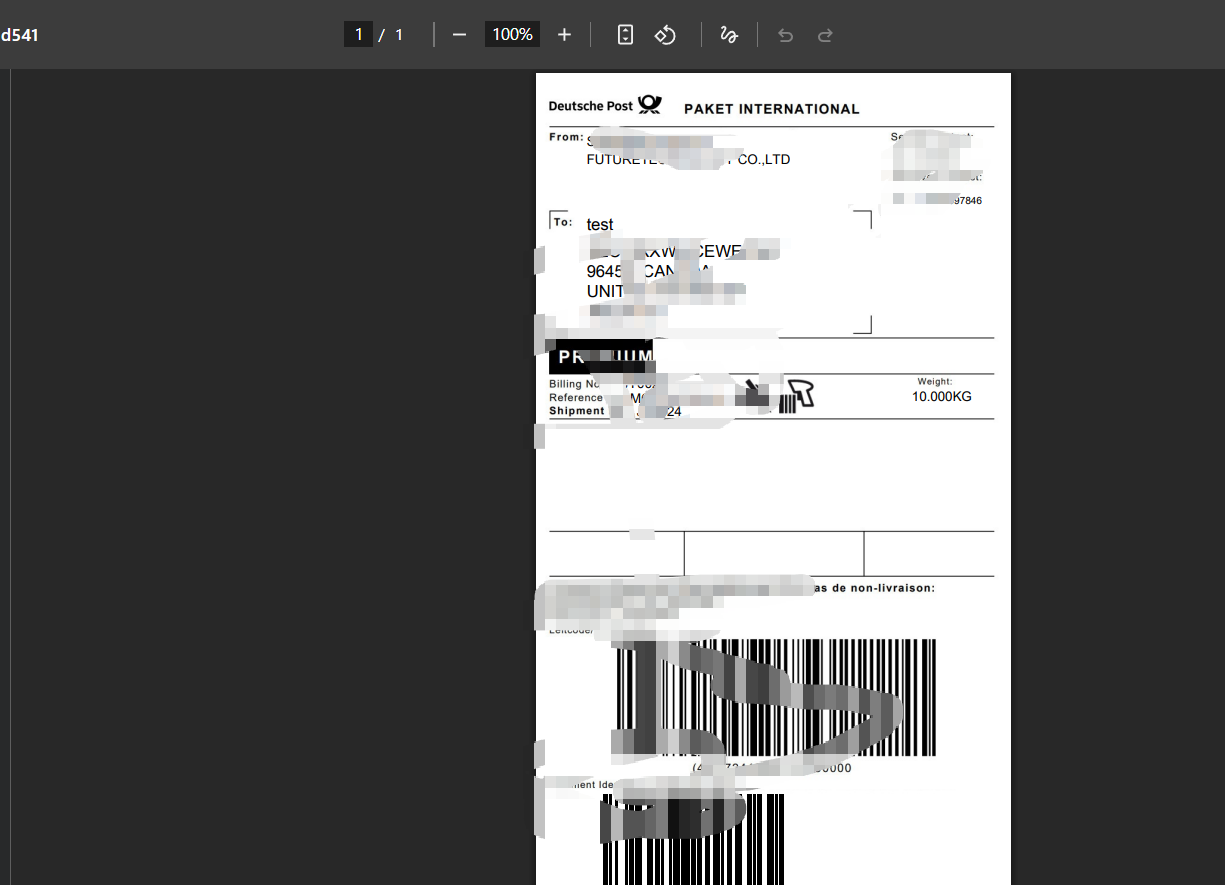
Task: Toggle the fit to page button
Action: (625, 35)
